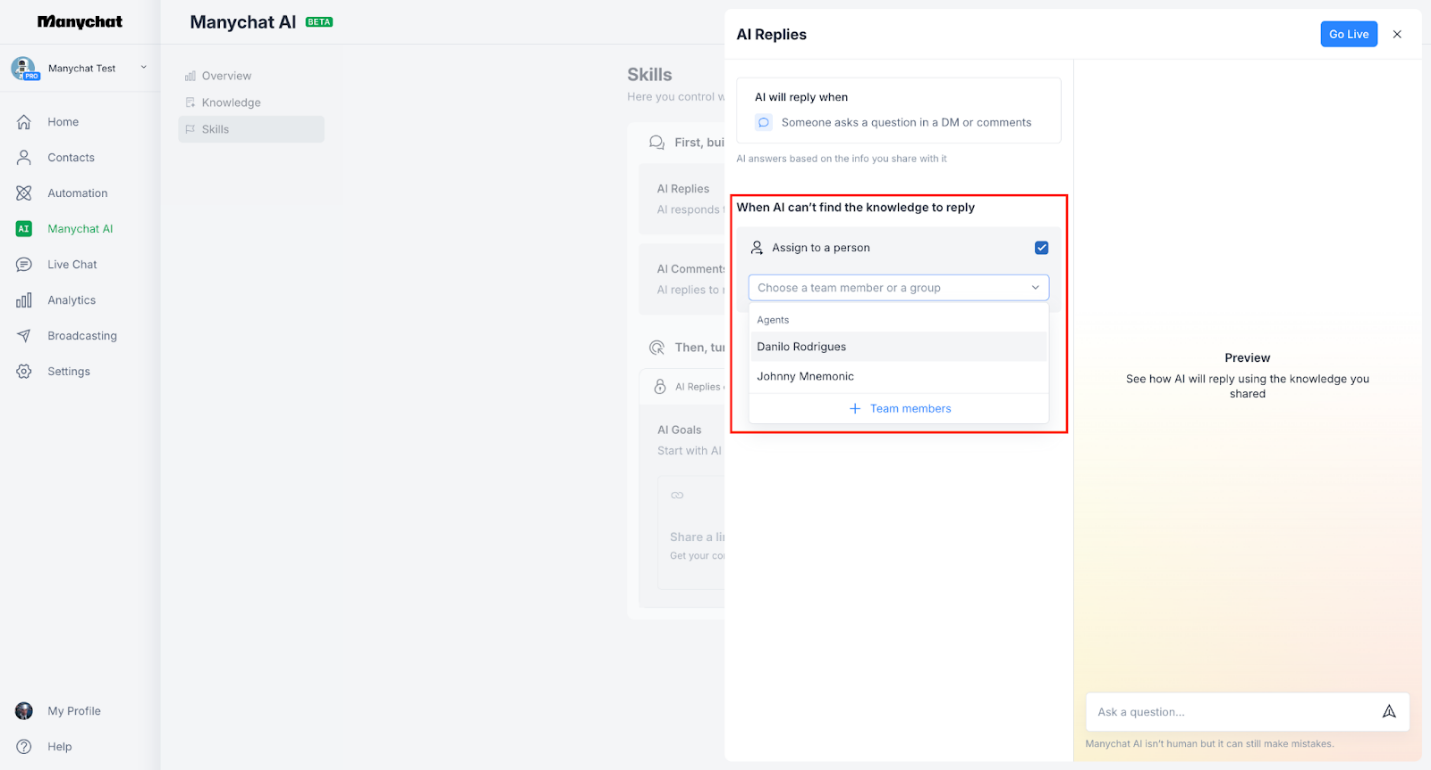Screen dimensions: 1431x770
Task: Open Live Chat
Action: click(70, 264)
